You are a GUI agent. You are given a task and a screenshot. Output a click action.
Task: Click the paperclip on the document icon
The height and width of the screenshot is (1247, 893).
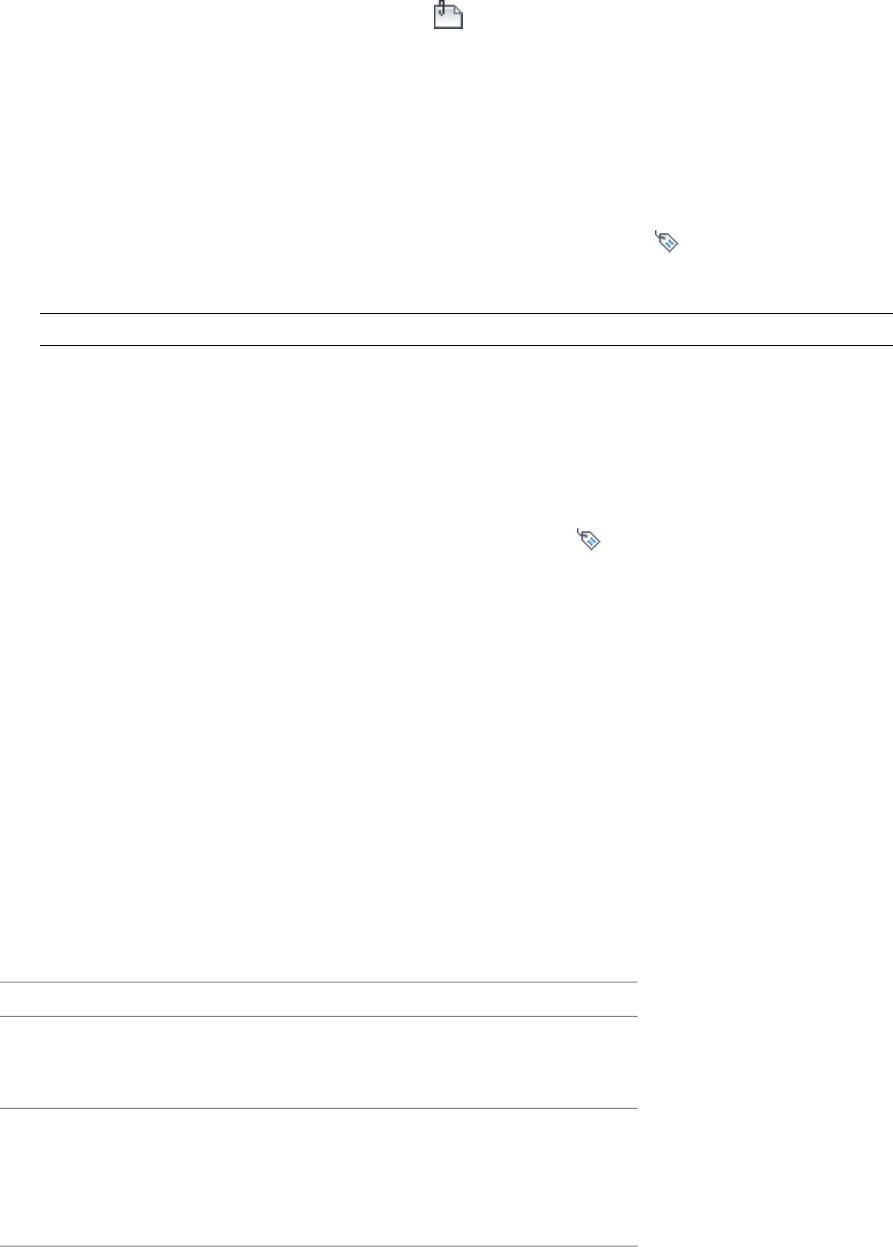[x=439, y=10]
